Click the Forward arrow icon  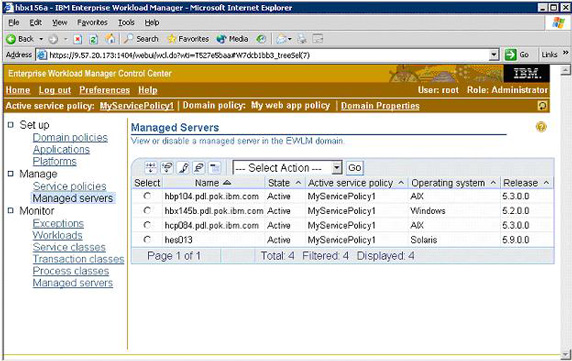(x=53, y=39)
